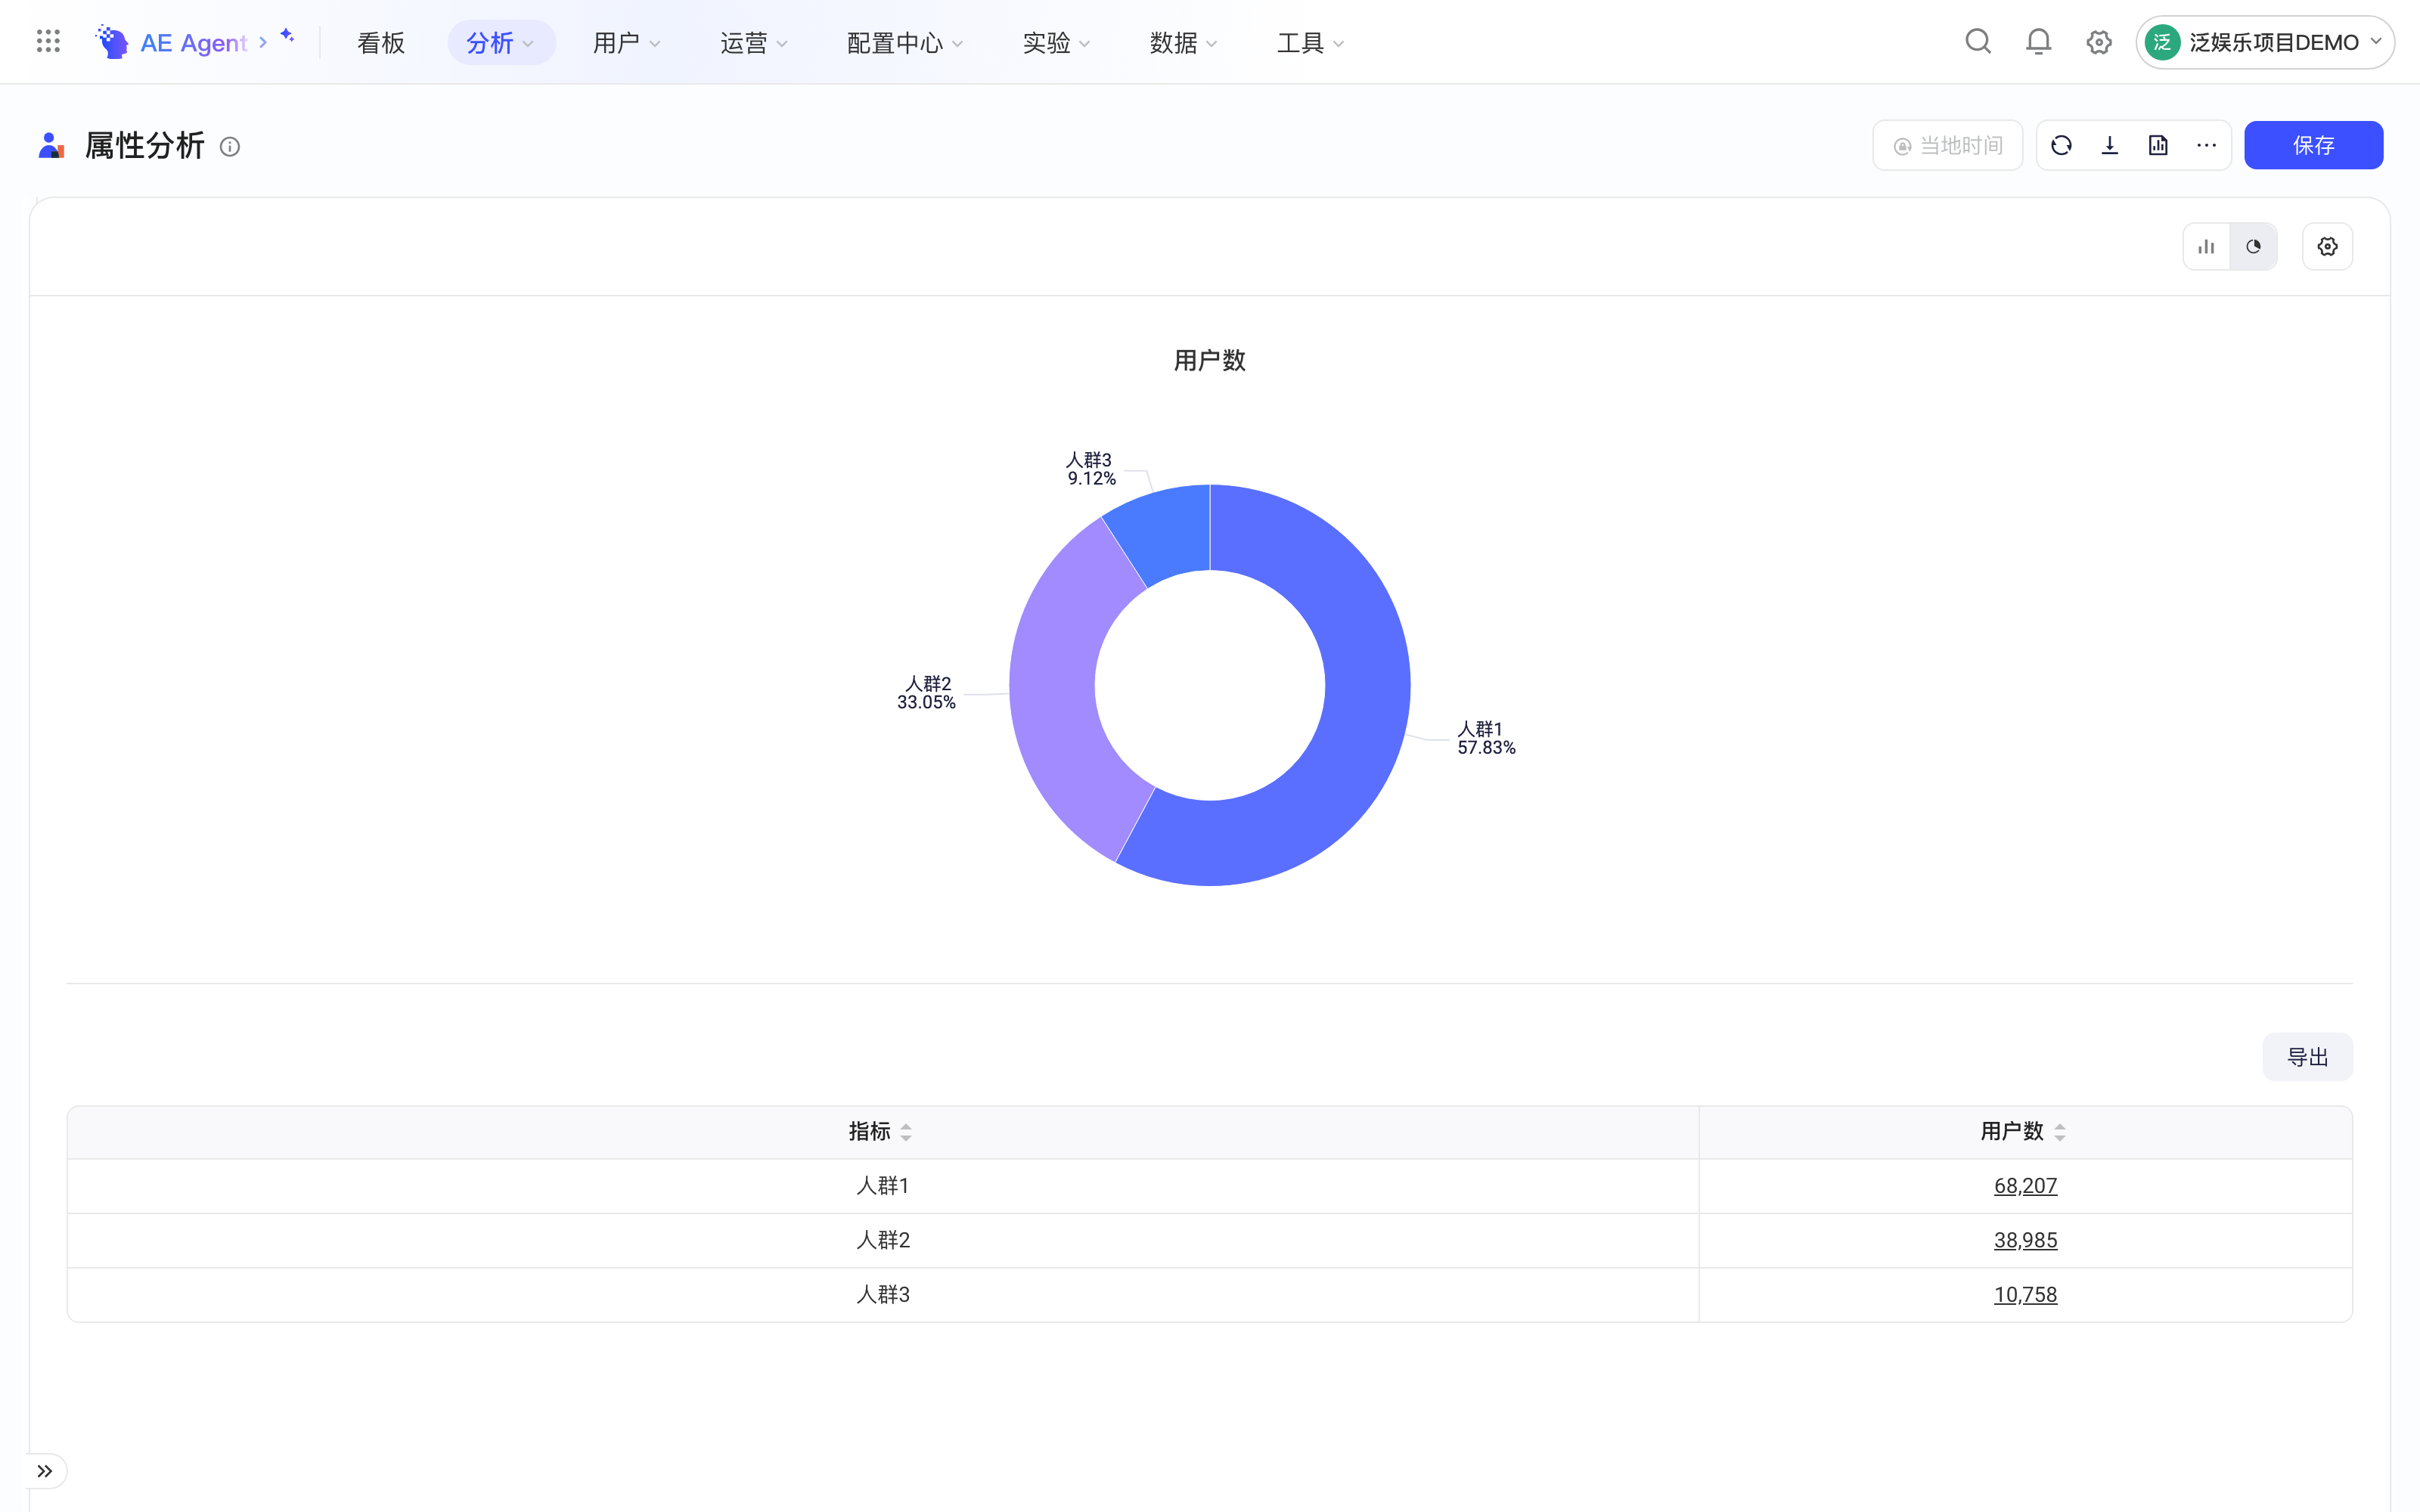This screenshot has width=2420, height=1512.
Task: Open the 10,758 user count link
Action: point(2025,1295)
